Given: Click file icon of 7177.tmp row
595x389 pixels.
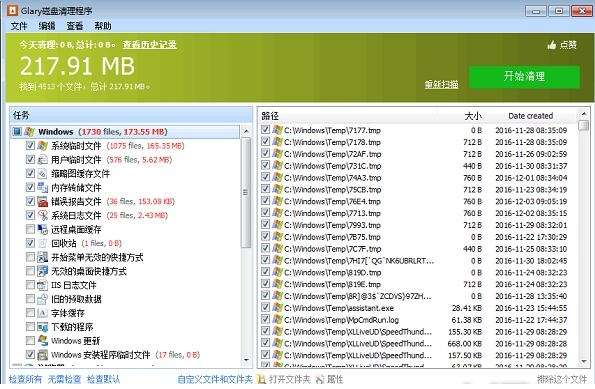Looking at the screenshot, I should click(x=277, y=130).
